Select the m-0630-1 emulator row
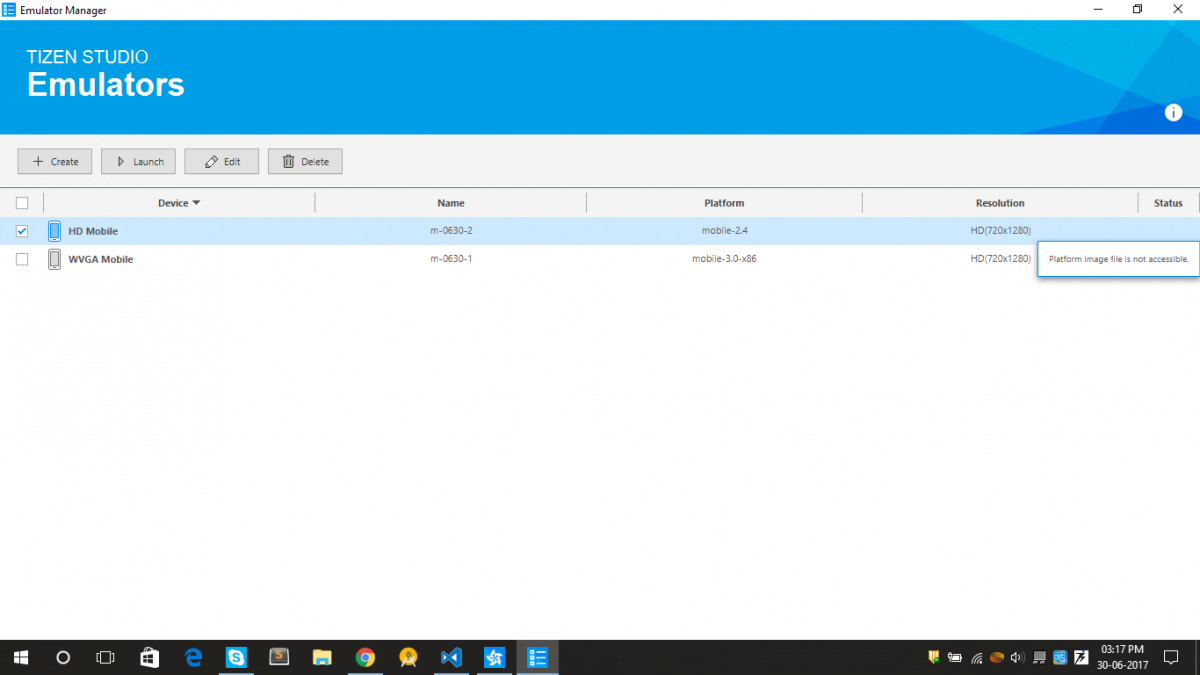The height and width of the screenshot is (675, 1200). [450, 259]
